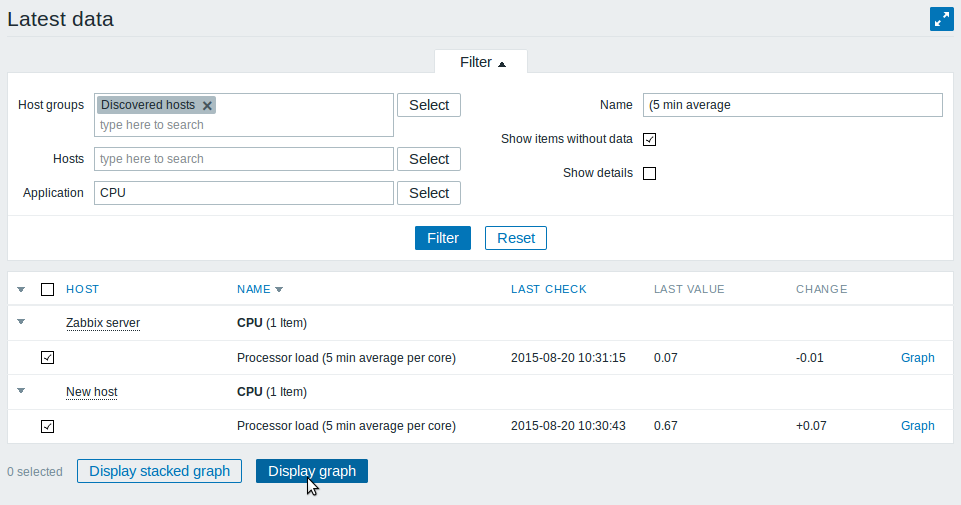Enable the Show details checkbox

click(650, 173)
